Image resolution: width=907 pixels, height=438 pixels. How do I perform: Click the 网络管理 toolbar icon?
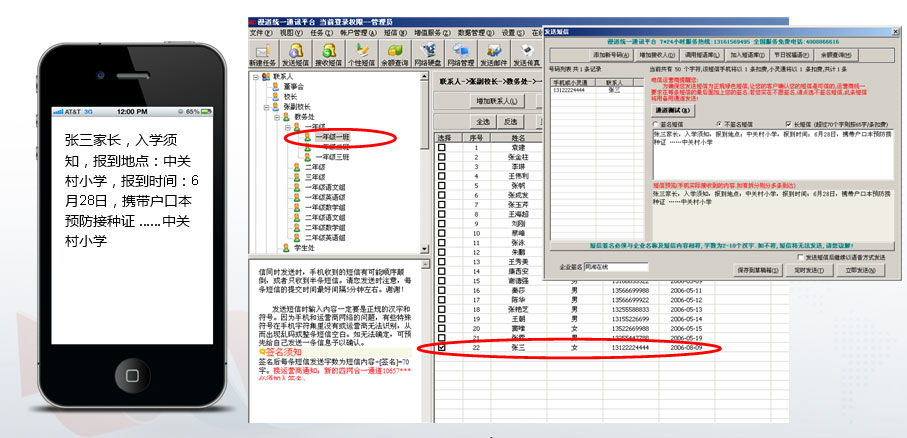[x=463, y=52]
